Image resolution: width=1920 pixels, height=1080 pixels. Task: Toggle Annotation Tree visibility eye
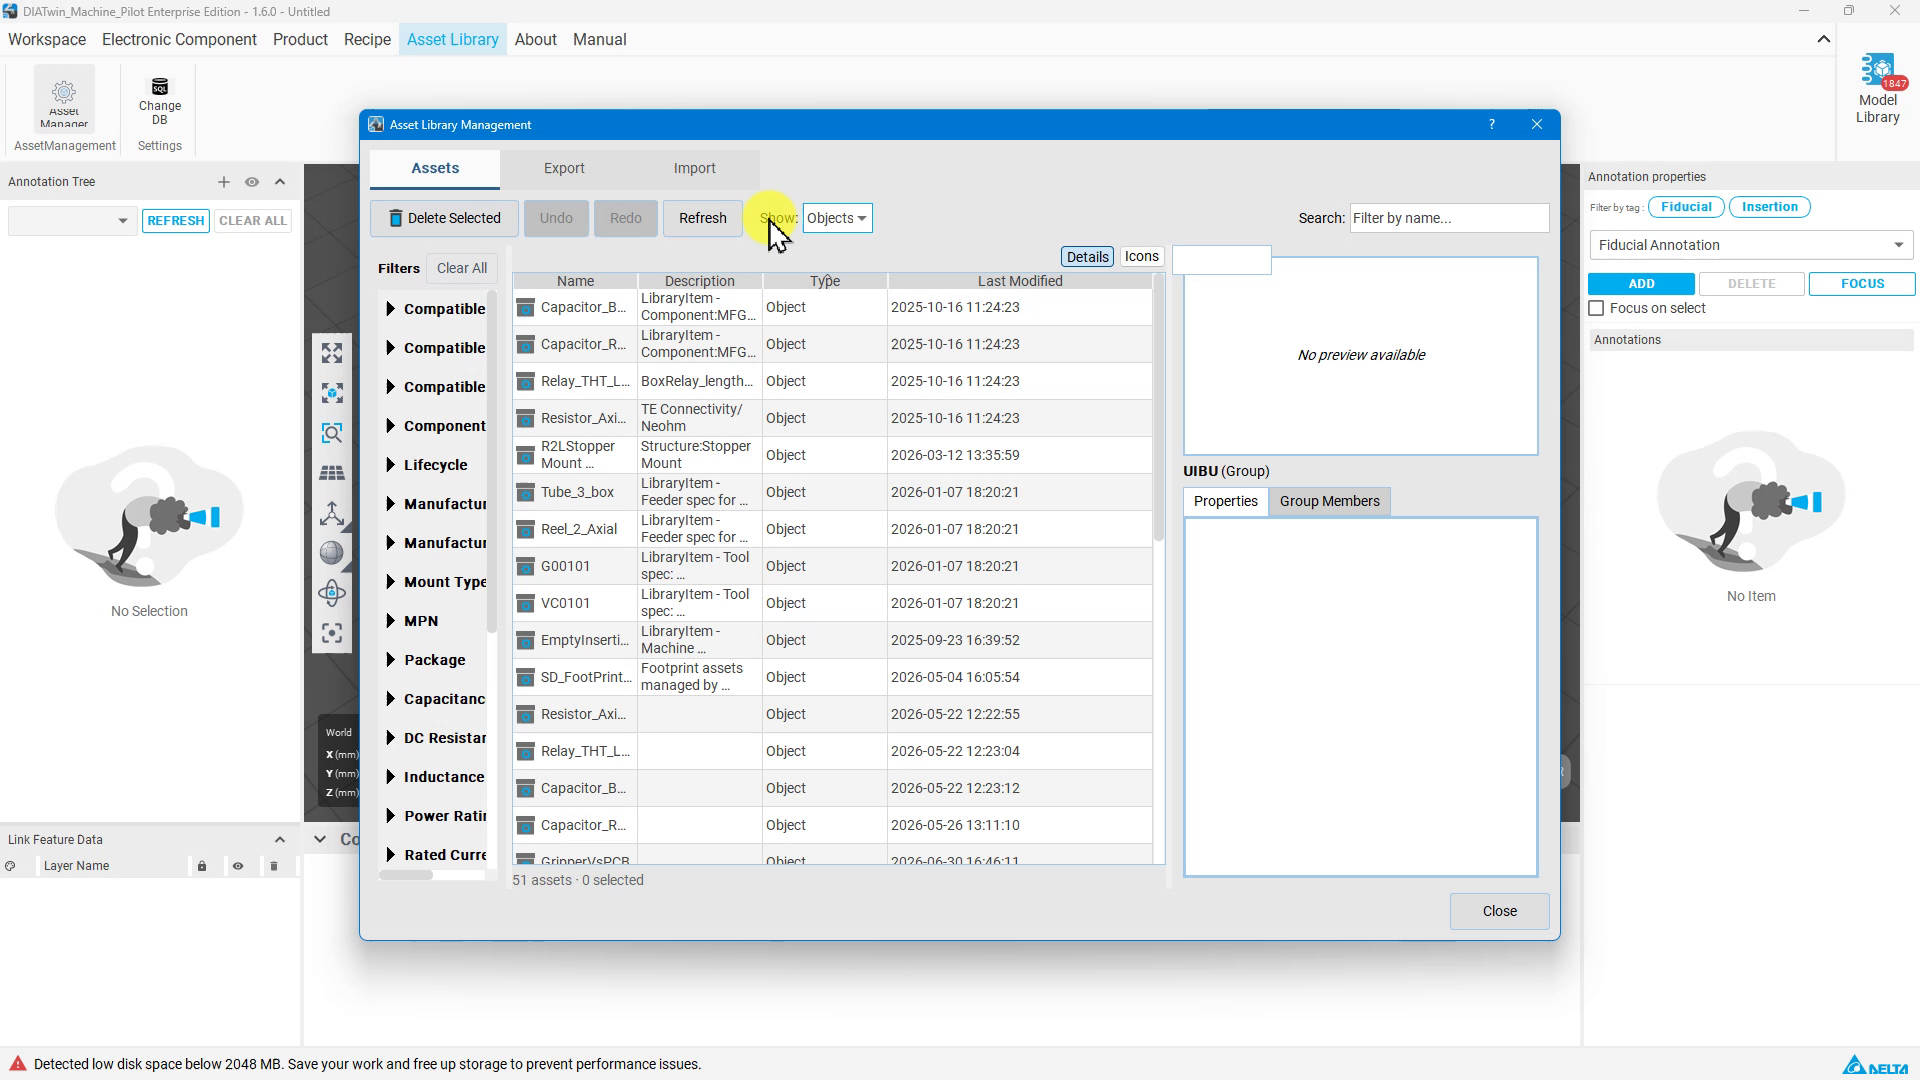click(252, 182)
